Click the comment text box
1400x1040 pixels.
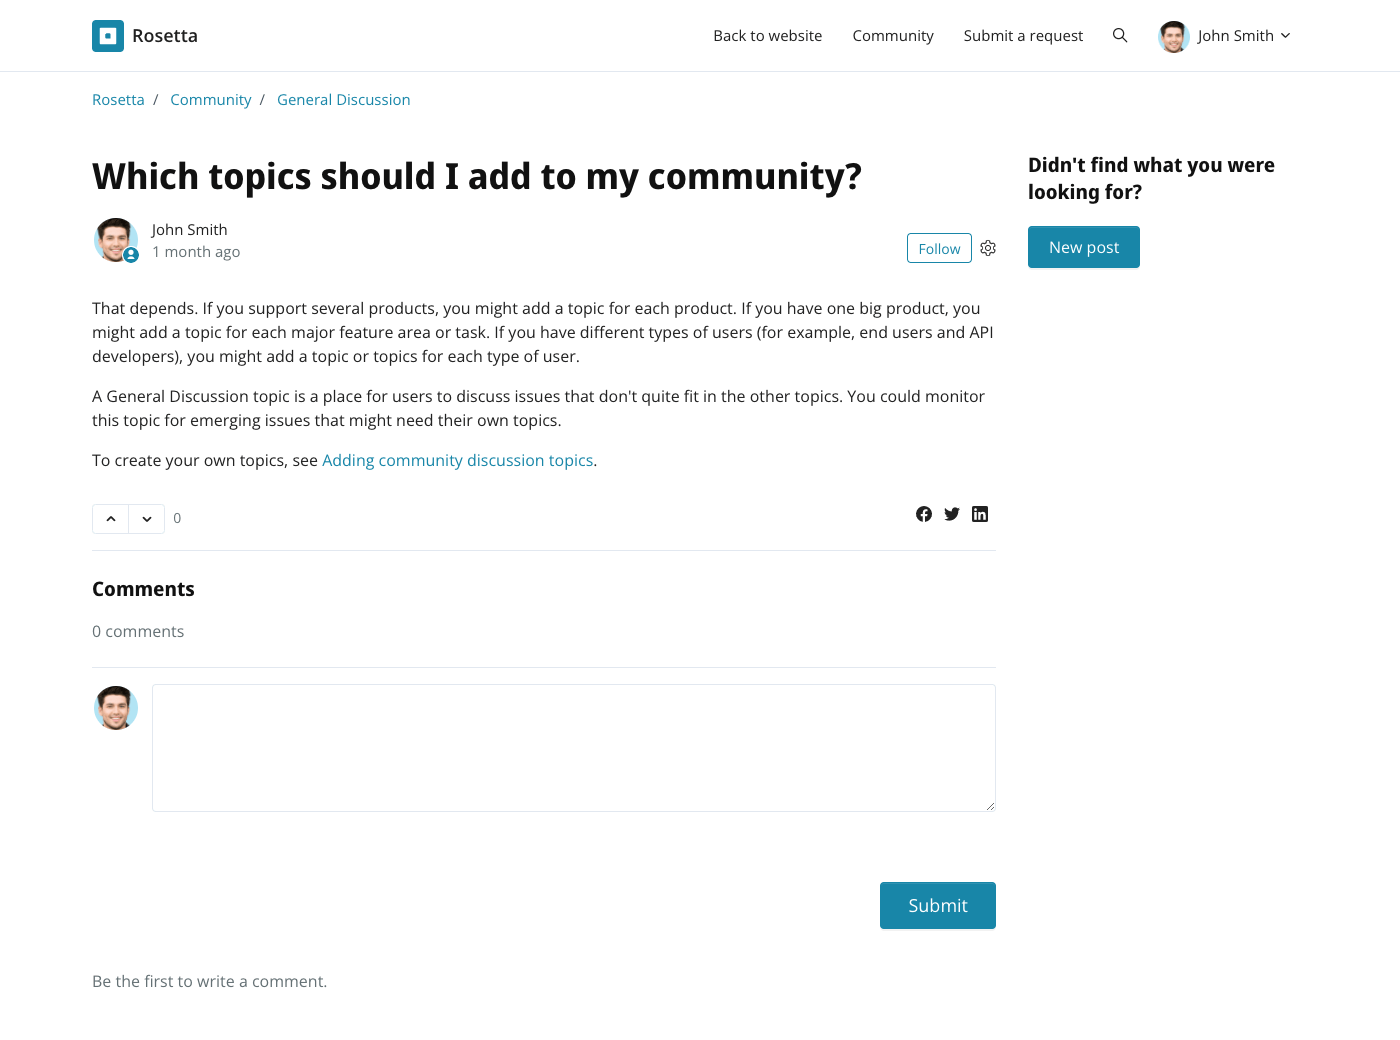pyautogui.click(x=574, y=748)
